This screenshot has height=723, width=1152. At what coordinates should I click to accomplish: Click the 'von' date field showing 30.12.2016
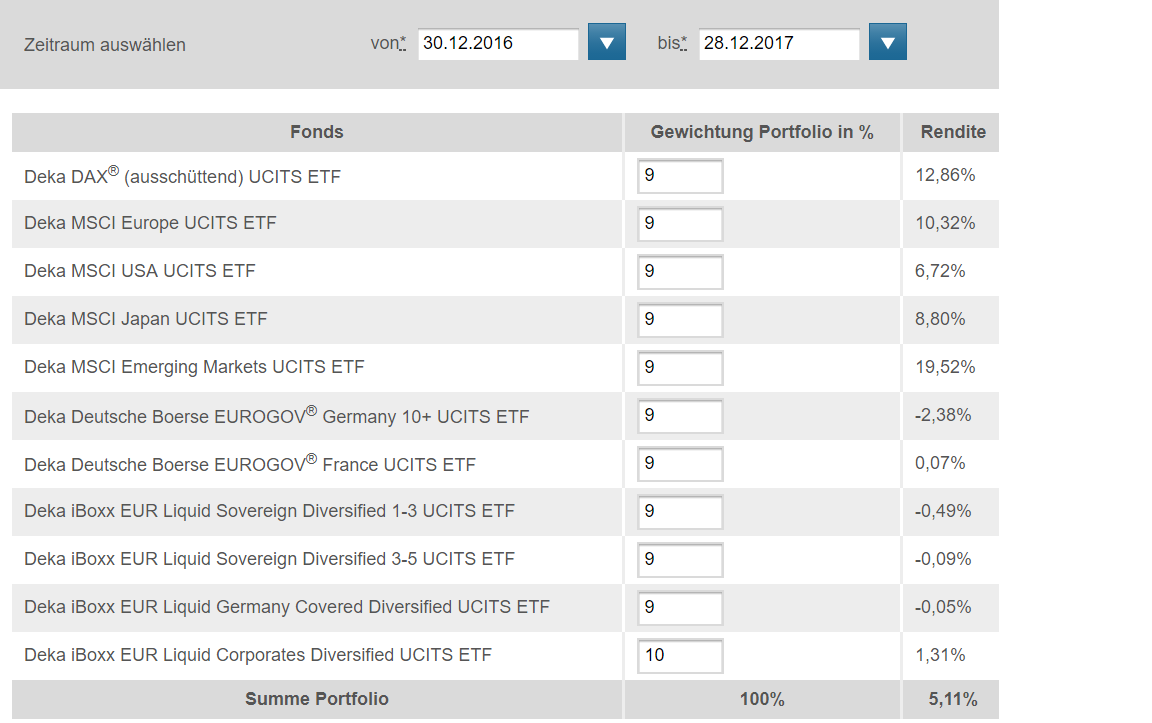click(x=498, y=44)
